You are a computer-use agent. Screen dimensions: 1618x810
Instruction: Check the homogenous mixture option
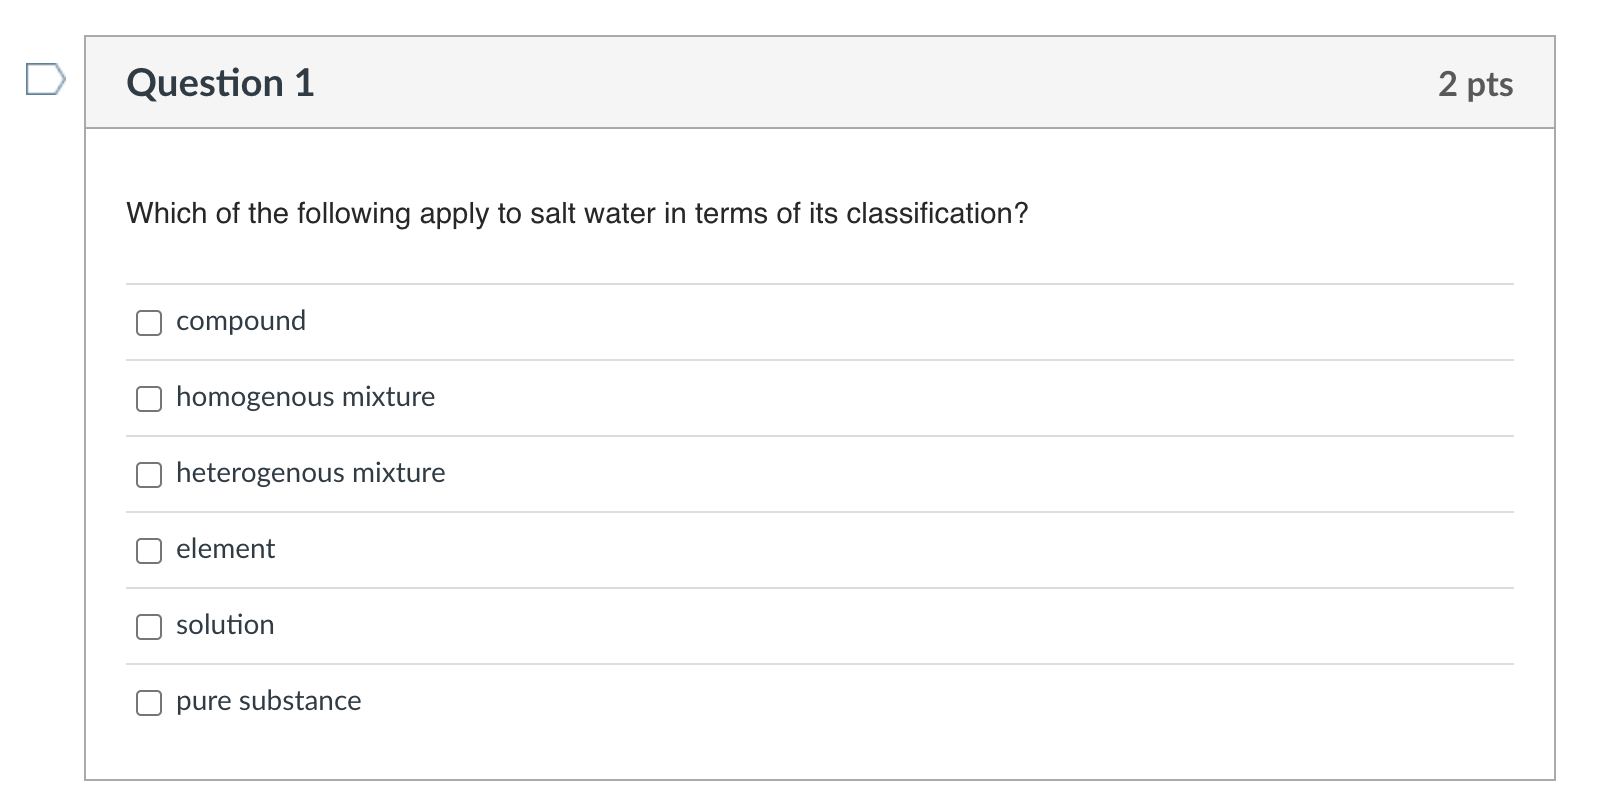pyautogui.click(x=148, y=399)
